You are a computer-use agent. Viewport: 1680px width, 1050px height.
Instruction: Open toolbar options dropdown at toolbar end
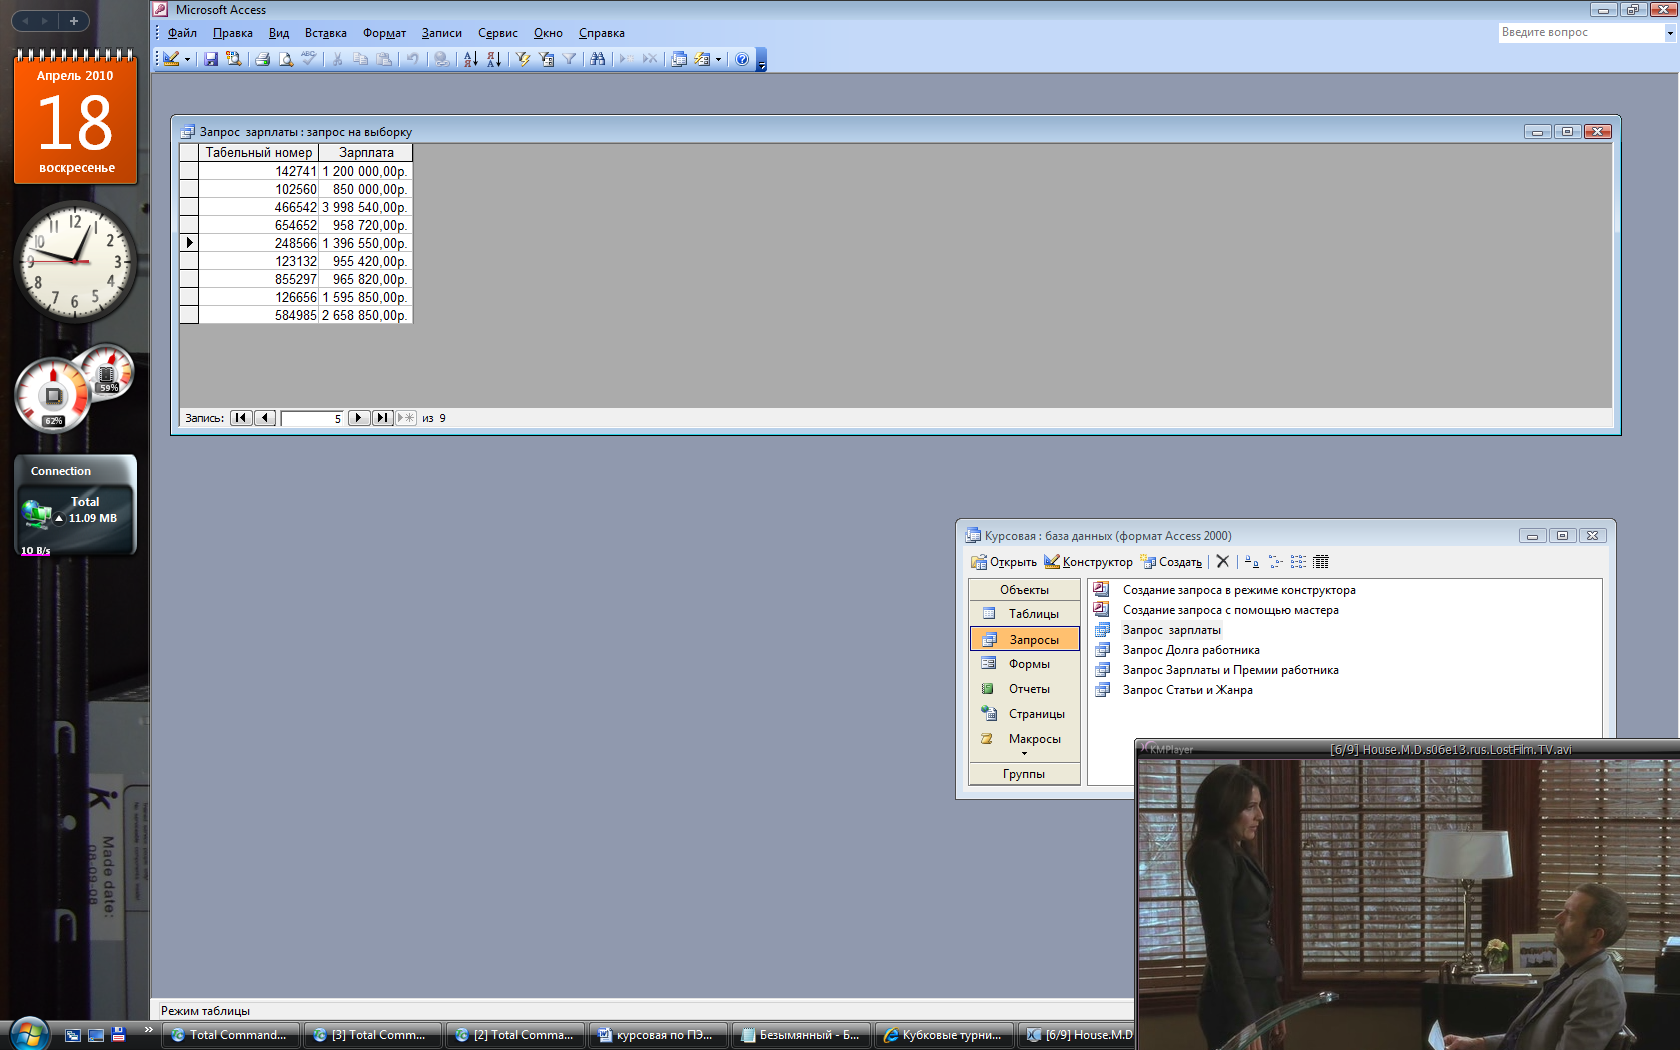pyautogui.click(x=761, y=60)
